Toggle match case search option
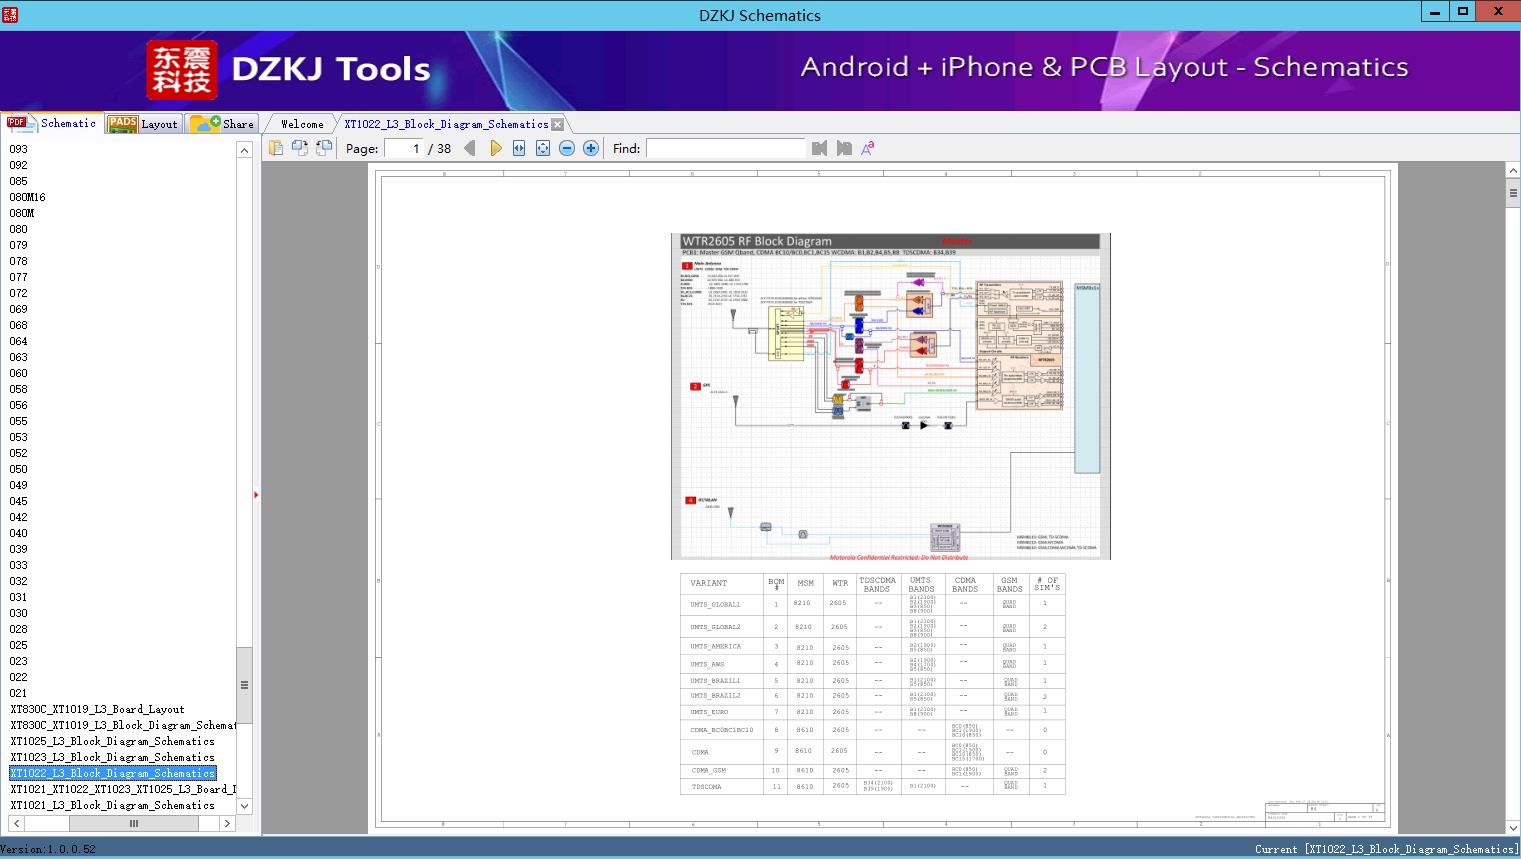This screenshot has width=1521, height=859. click(x=868, y=148)
